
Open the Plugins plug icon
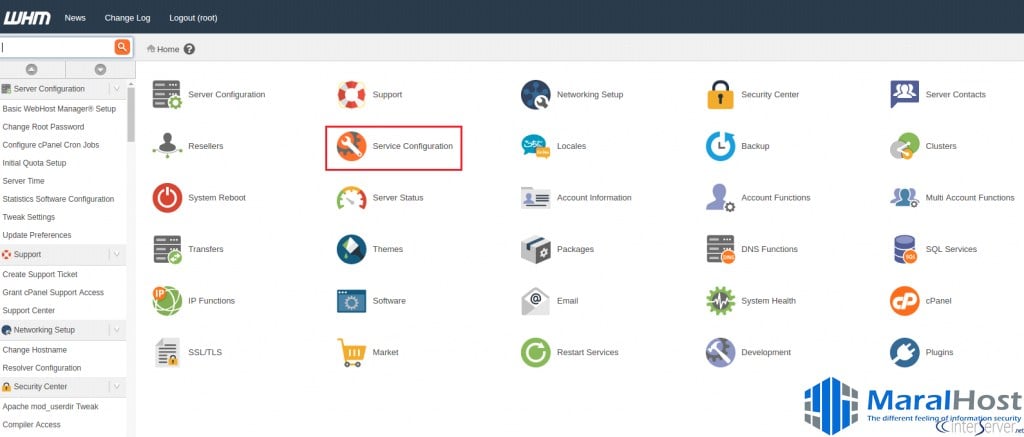(904, 353)
